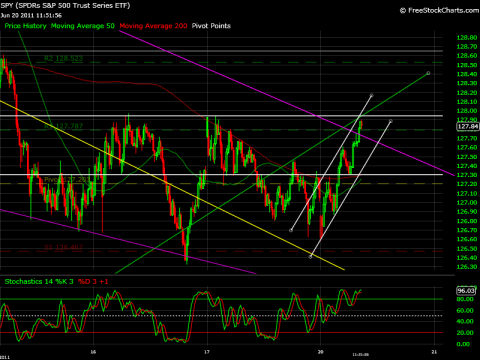The image size is (480, 360).
Task: Click the %D 3 +1 legend label
Action: click(x=93, y=282)
